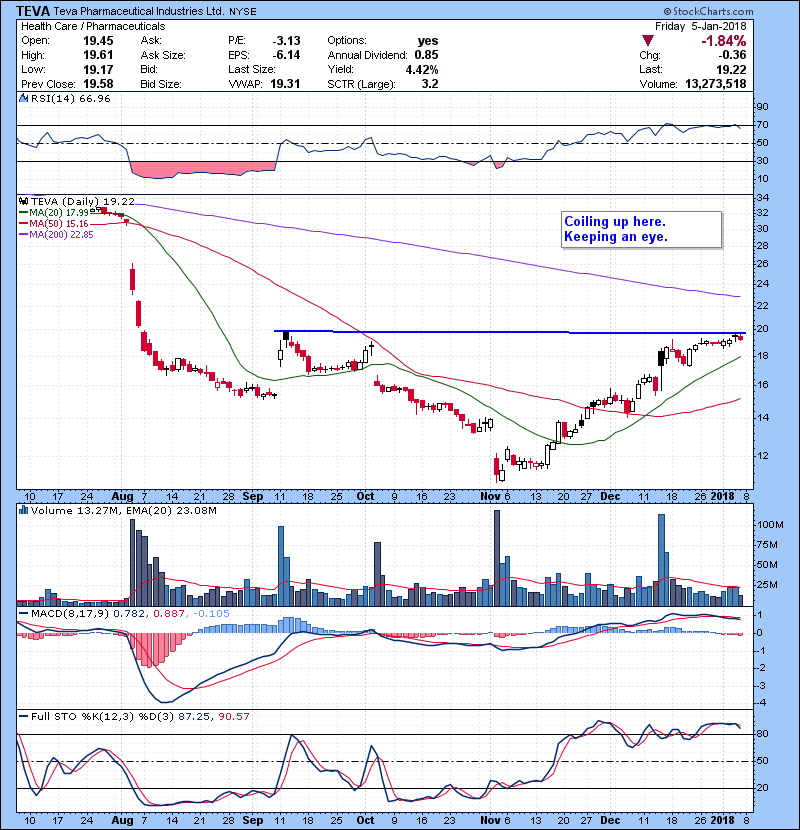Click the High 19.61 value
The height and width of the screenshot is (830, 800).
pyautogui.click(x=98, y=55)
